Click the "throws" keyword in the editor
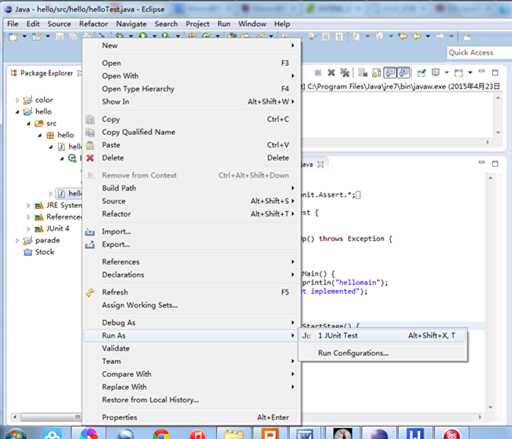This screenshot has width=512, height=439. (331, 239)
